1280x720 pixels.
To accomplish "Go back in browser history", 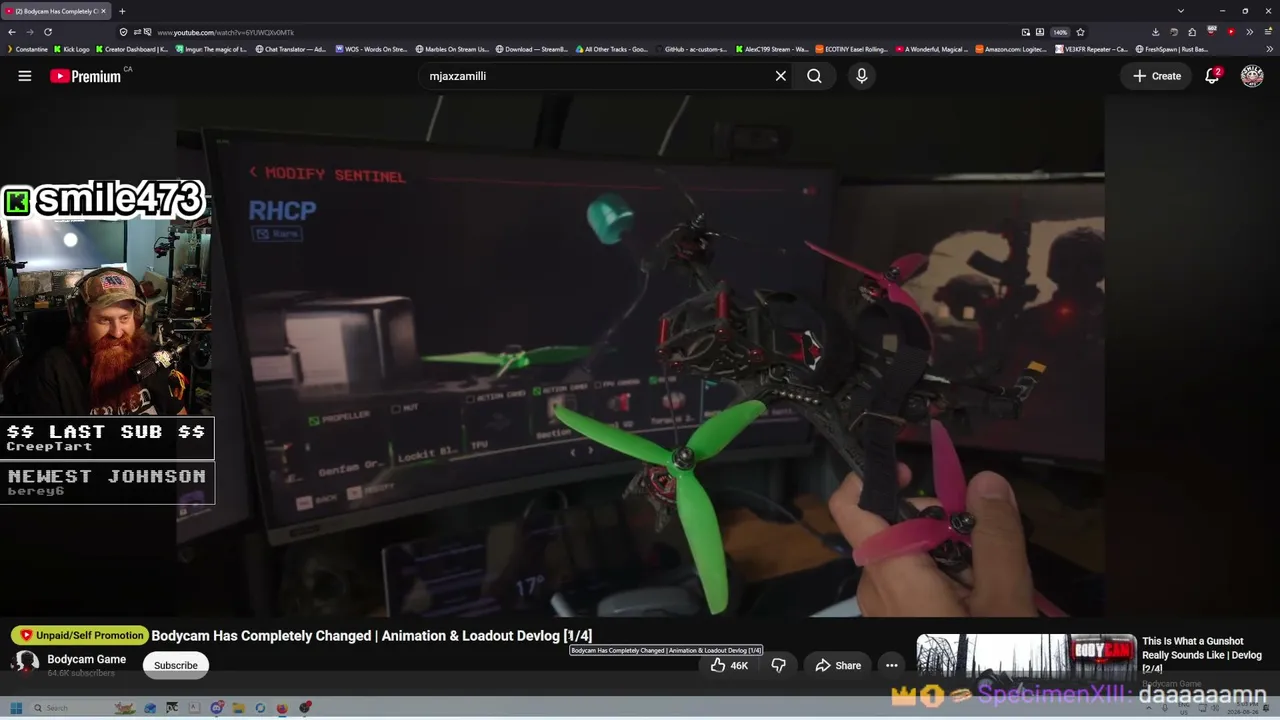I will coord(12,32).
